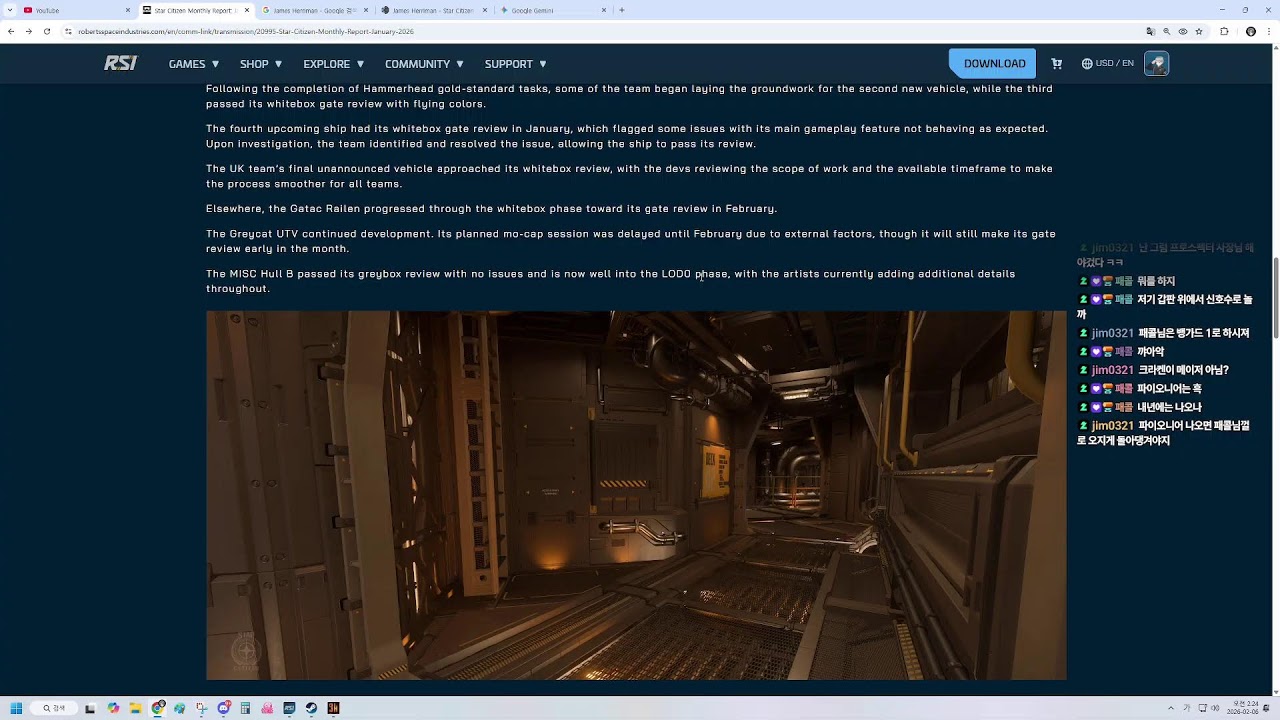Open the Chrome three-dot menu

pyautogui.click(x=1269, y=32)
